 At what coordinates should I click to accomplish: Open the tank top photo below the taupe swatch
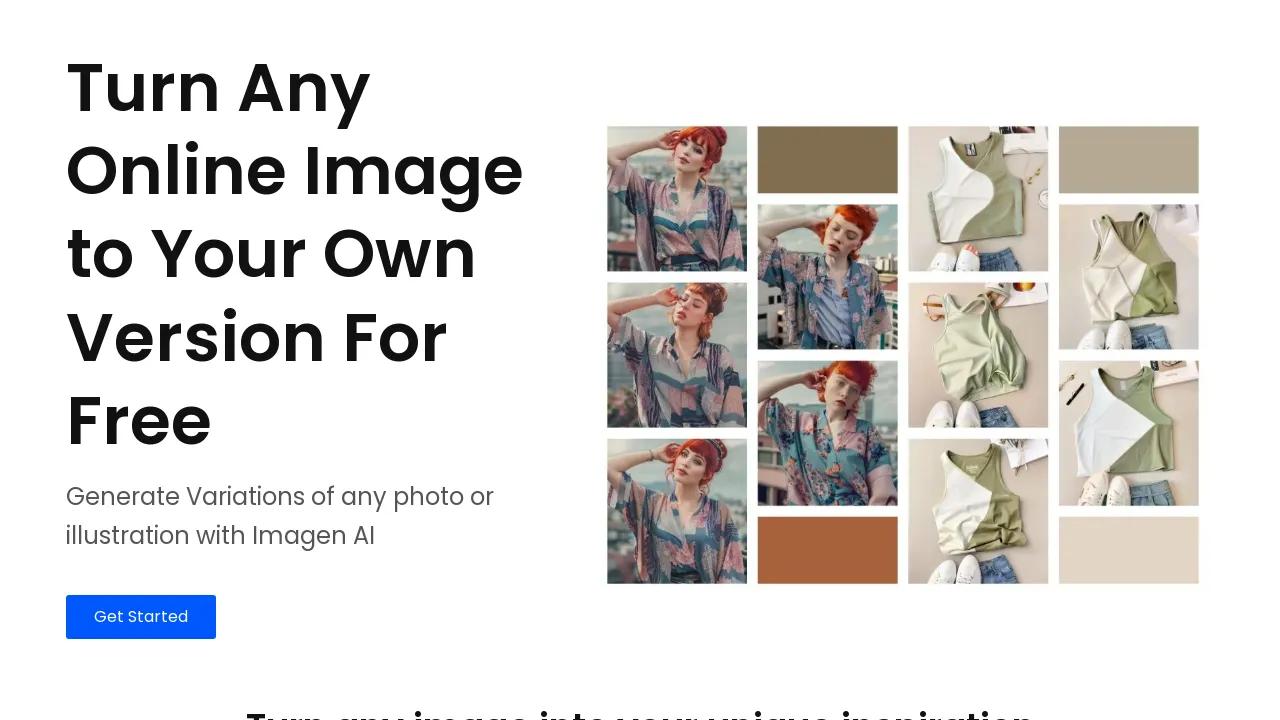click(x=1128, y=277)
